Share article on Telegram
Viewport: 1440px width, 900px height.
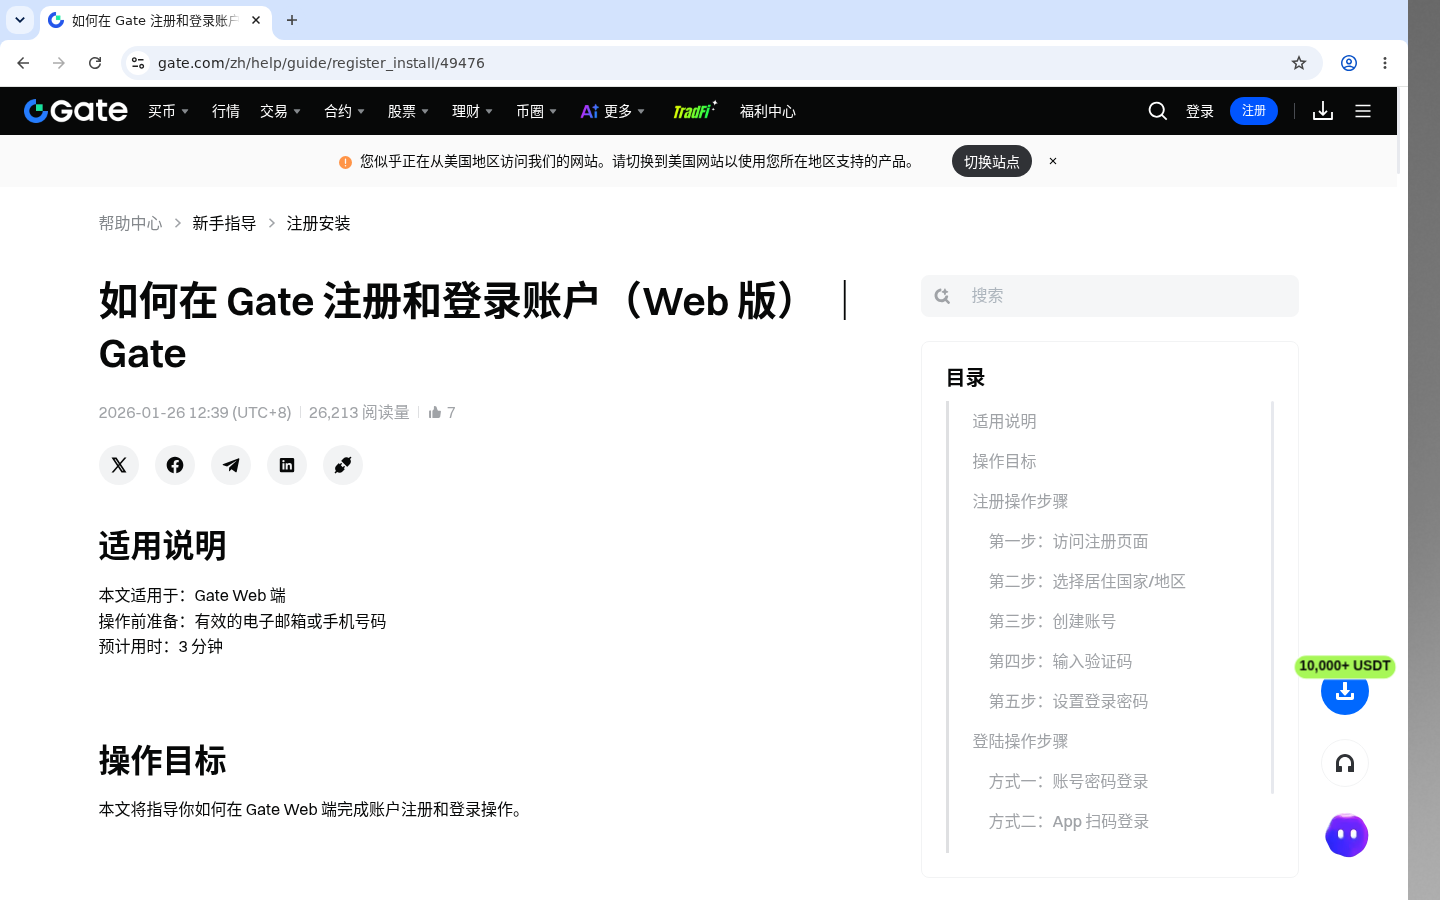(x=231, y=465)
